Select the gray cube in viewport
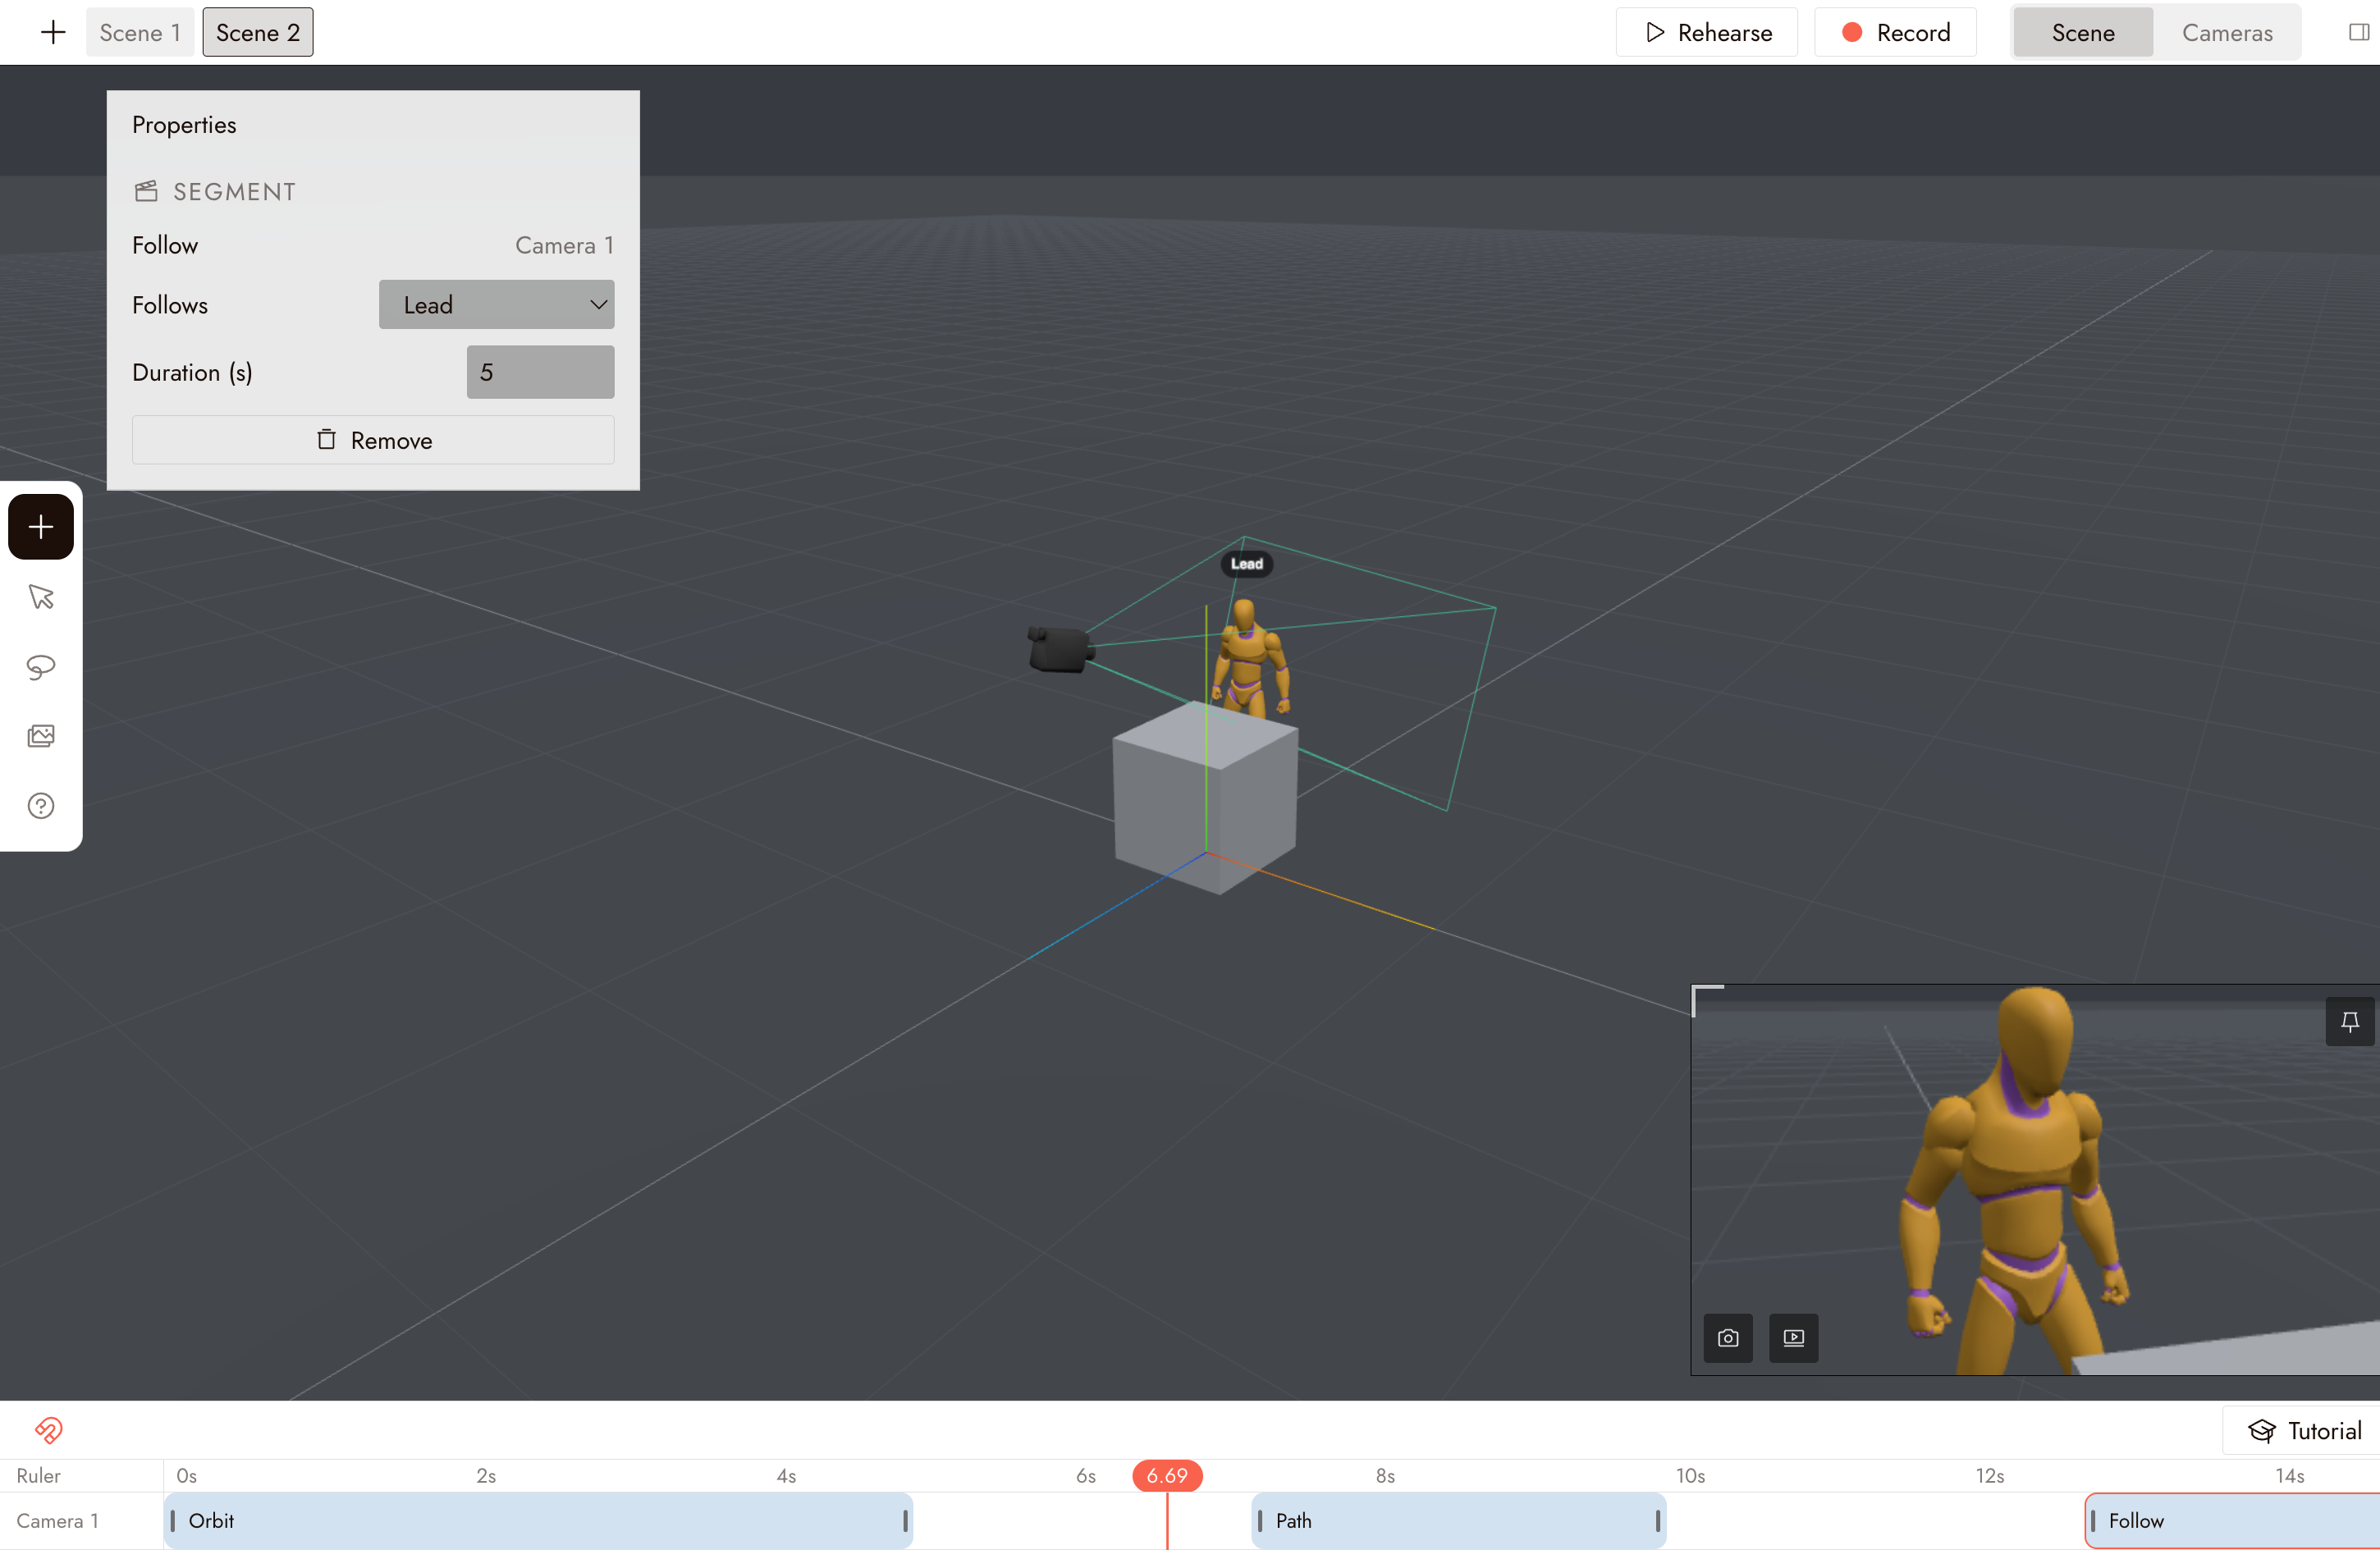The height and width of the screenshot is (1559, 2380). point(1205,797)
